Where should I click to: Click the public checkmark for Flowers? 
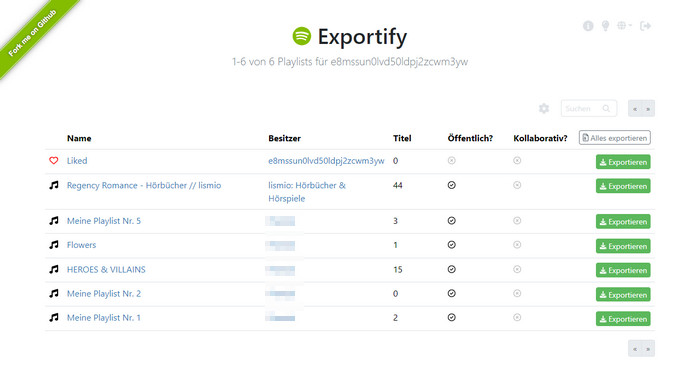(451, 245)
